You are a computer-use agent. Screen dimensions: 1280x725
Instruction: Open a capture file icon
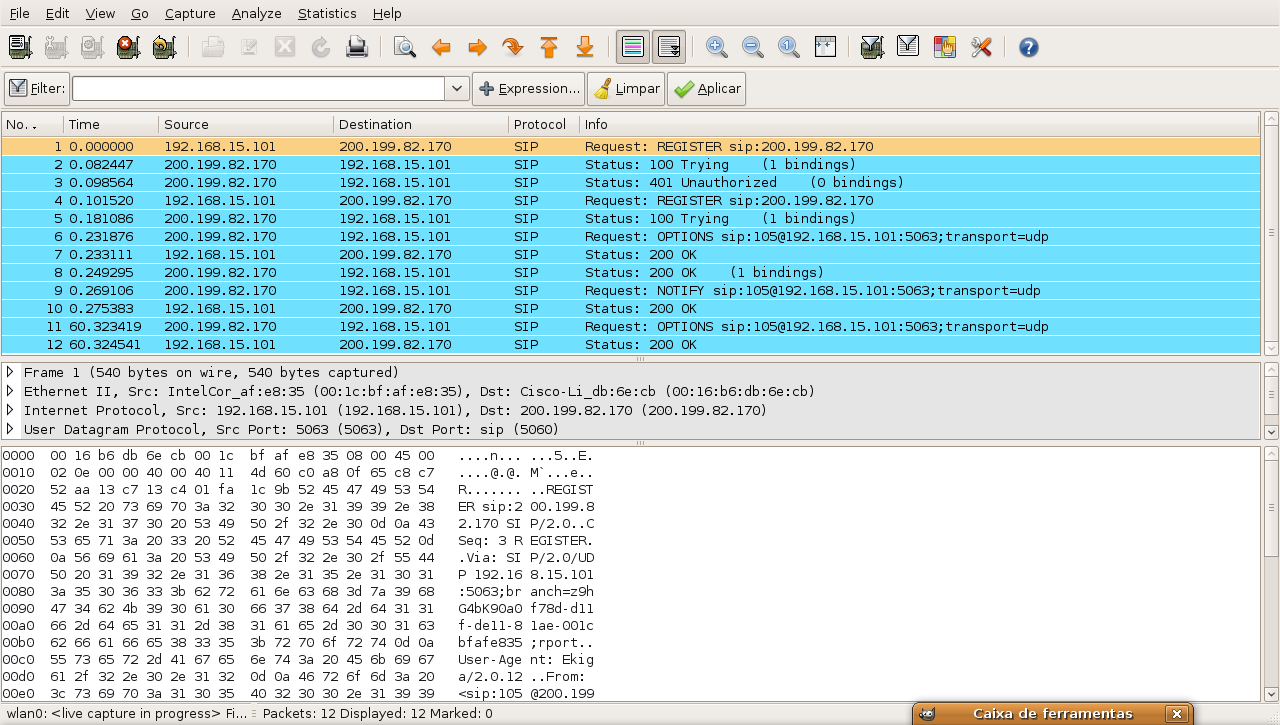click(213, 47)
